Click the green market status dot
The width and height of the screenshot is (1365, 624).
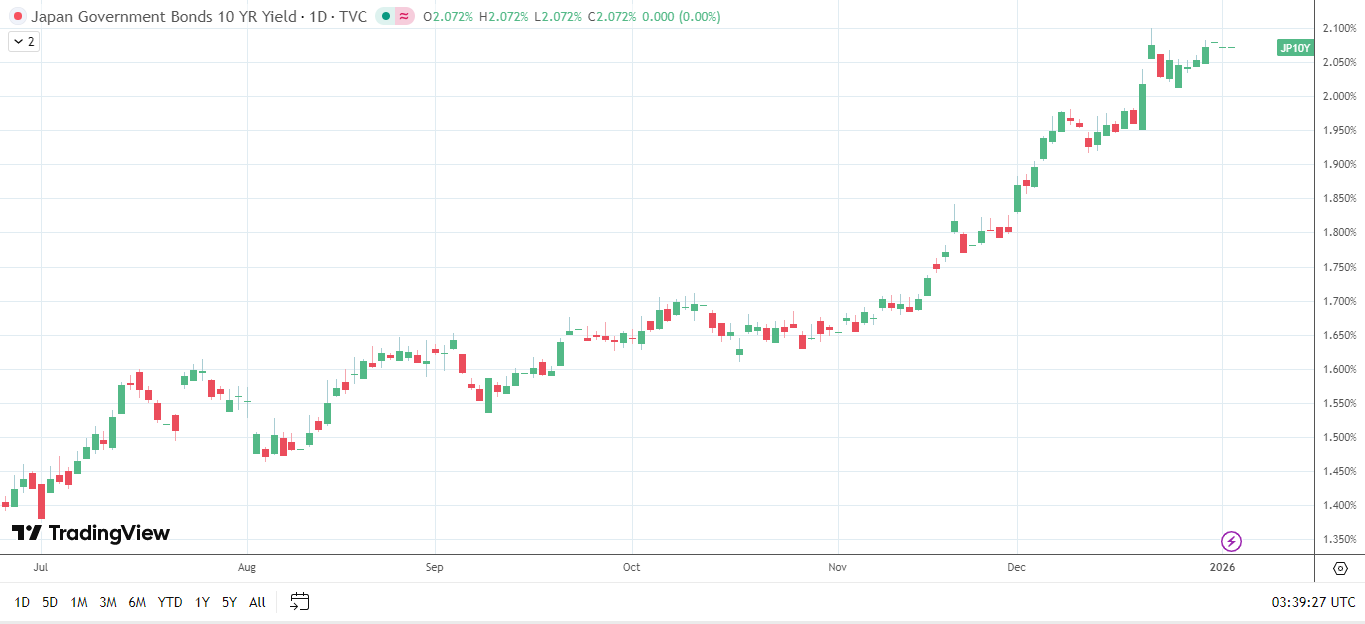pyautogui.click(x=385, y=17)
